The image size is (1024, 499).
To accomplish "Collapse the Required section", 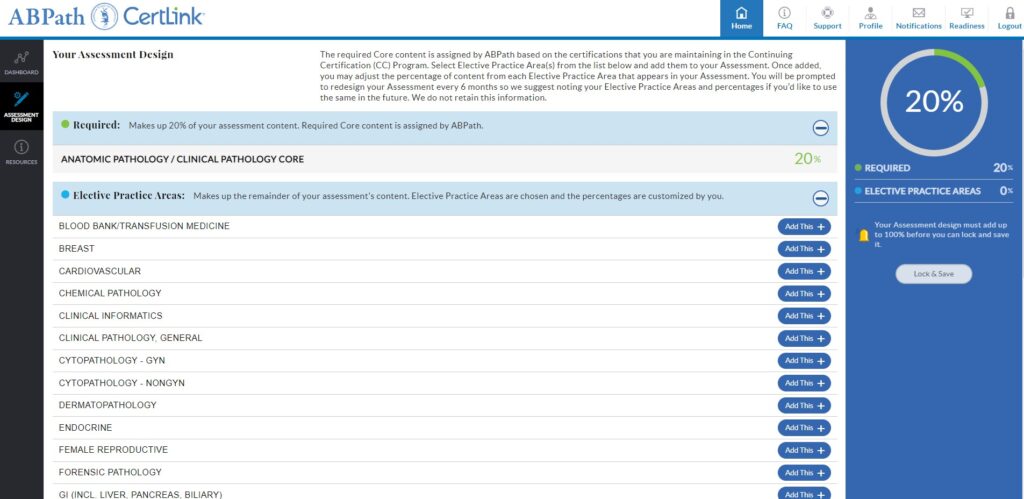I will click(820, 127).
